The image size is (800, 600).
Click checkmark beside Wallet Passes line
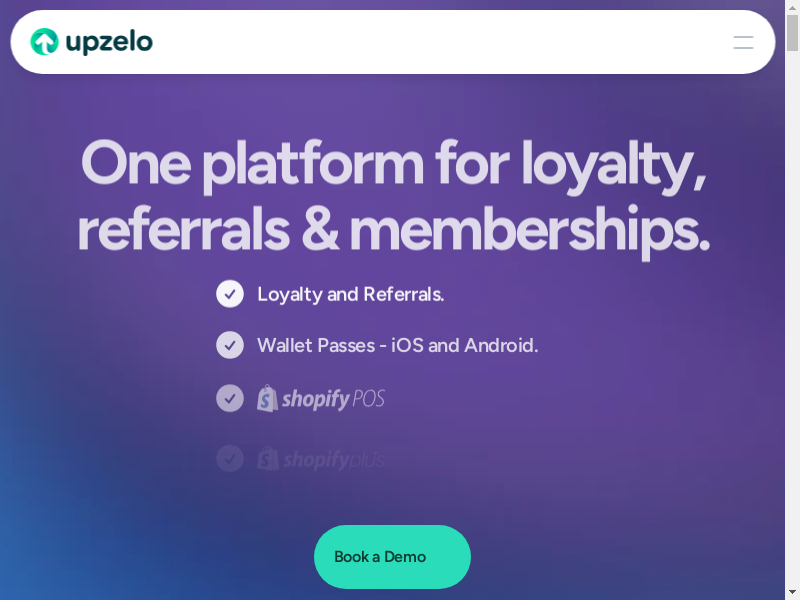pyautogui.click(x=230, y=345)
